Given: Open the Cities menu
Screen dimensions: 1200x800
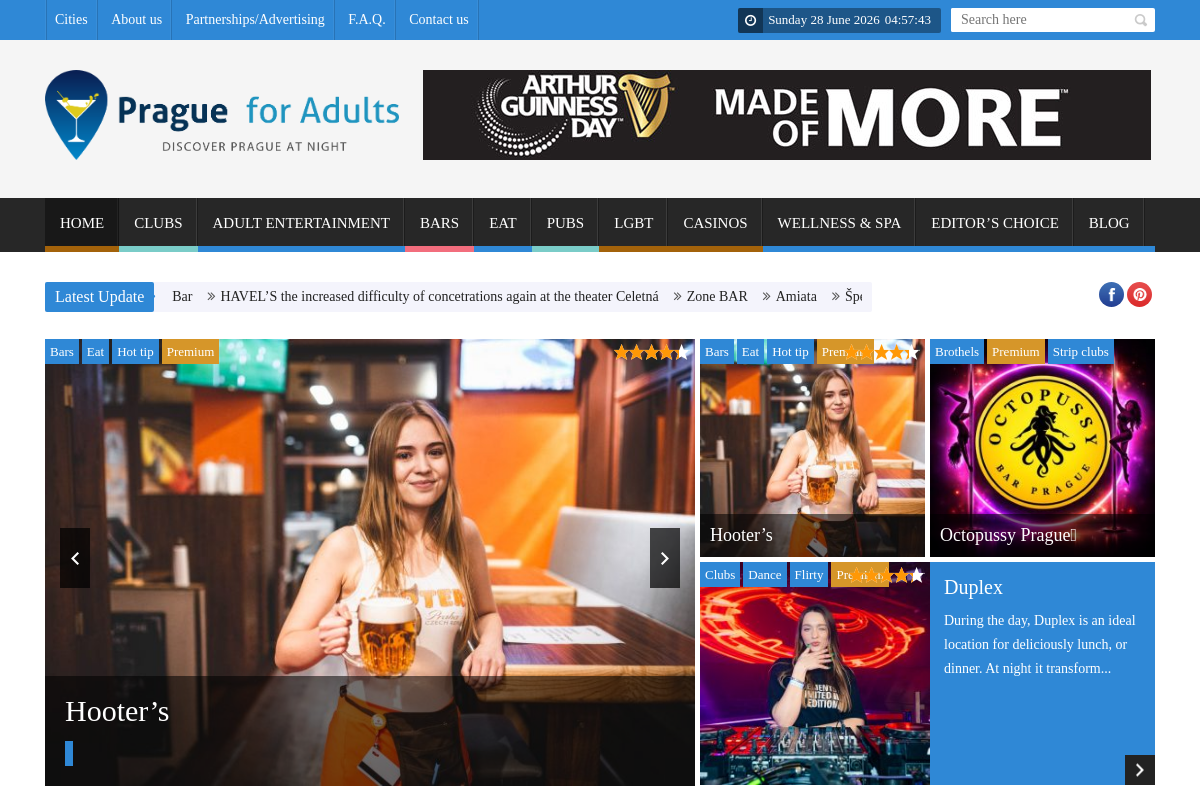Looking at the screenshot, I should tap(71, 20).
